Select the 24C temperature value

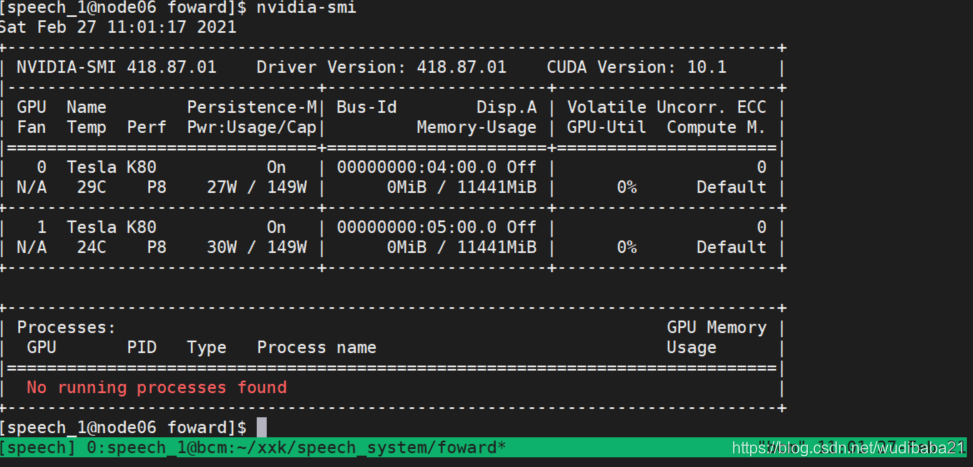pyautogui.click(x=91, y=247)
